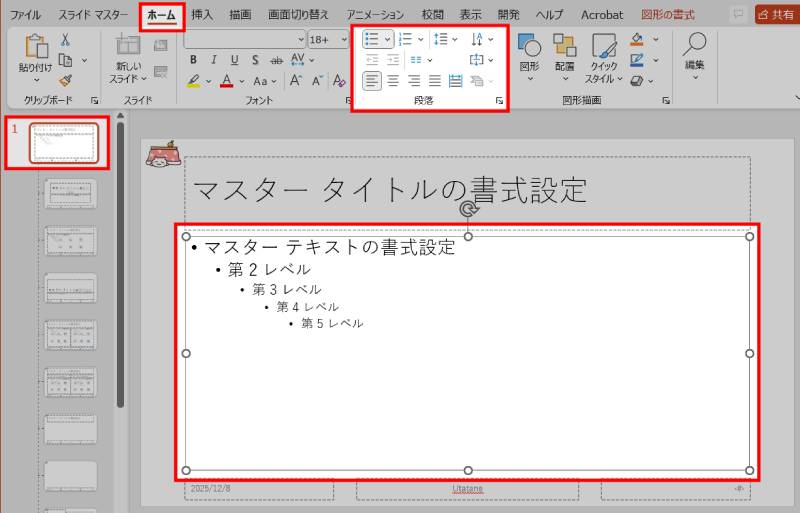Expand the bullet style dropdown arrow
The image size is (800, 513).
[x=388, y=39]
